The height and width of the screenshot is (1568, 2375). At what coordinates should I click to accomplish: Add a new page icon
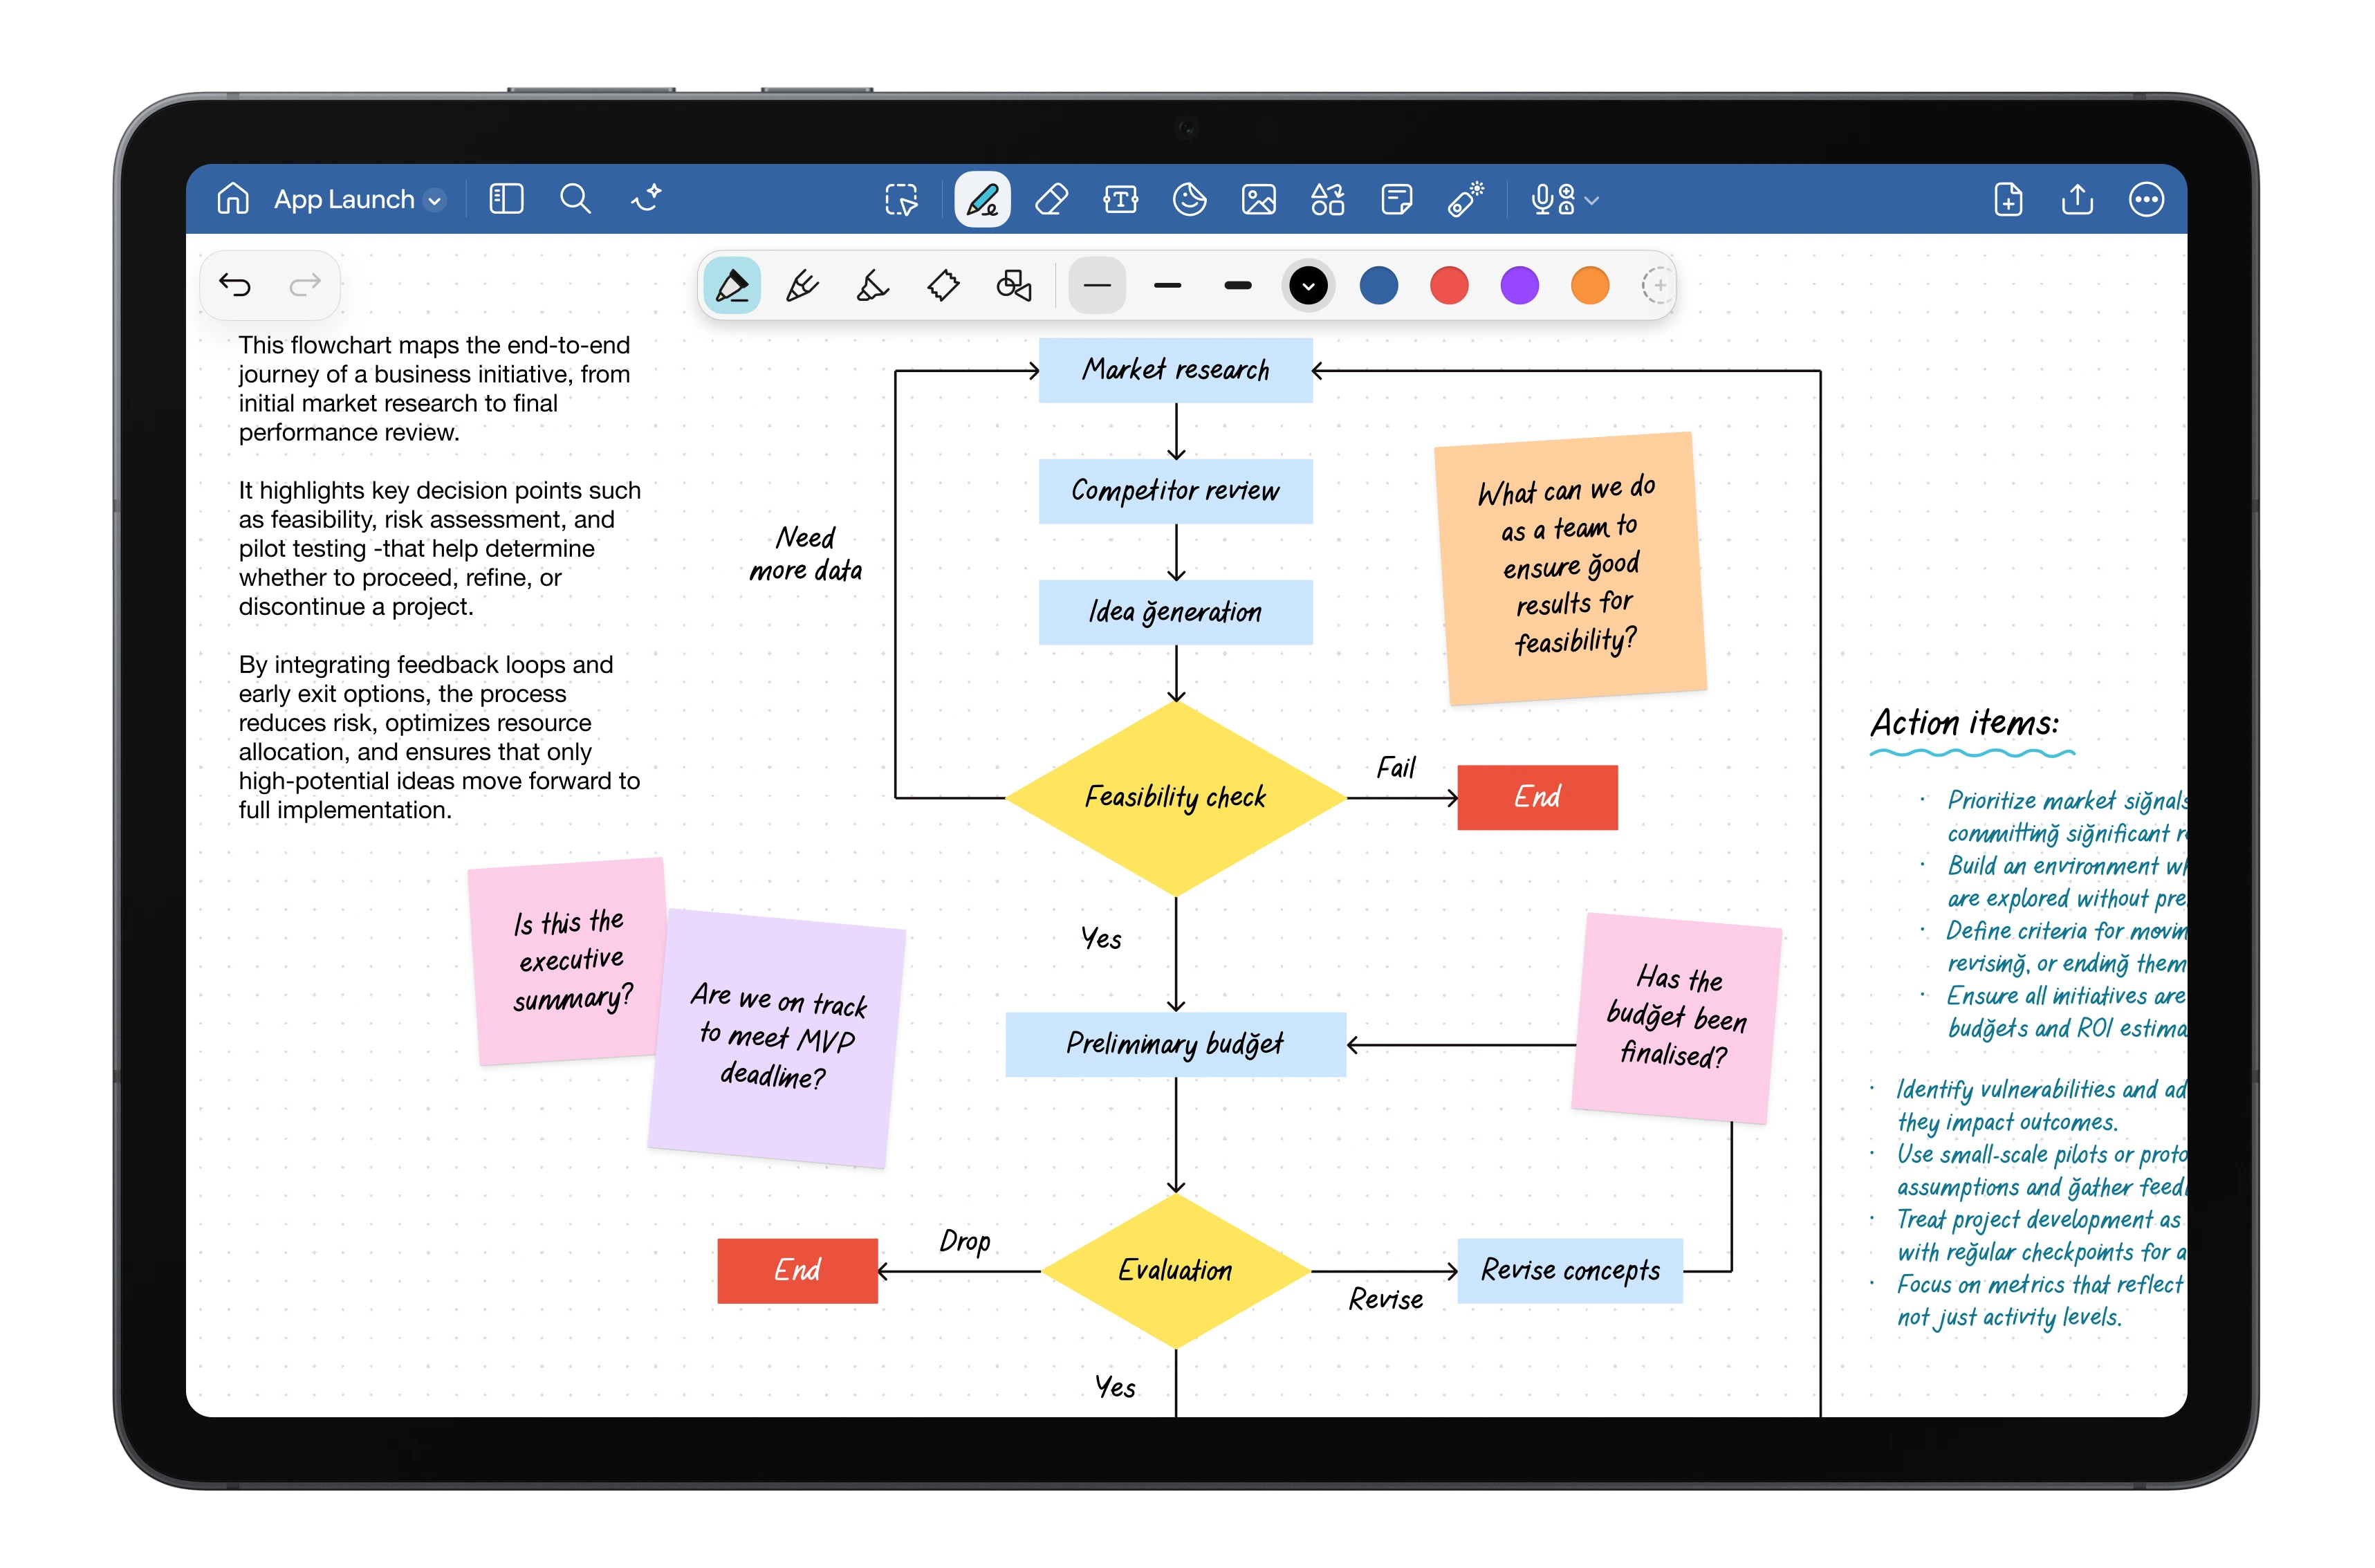tap(2008, 200)
